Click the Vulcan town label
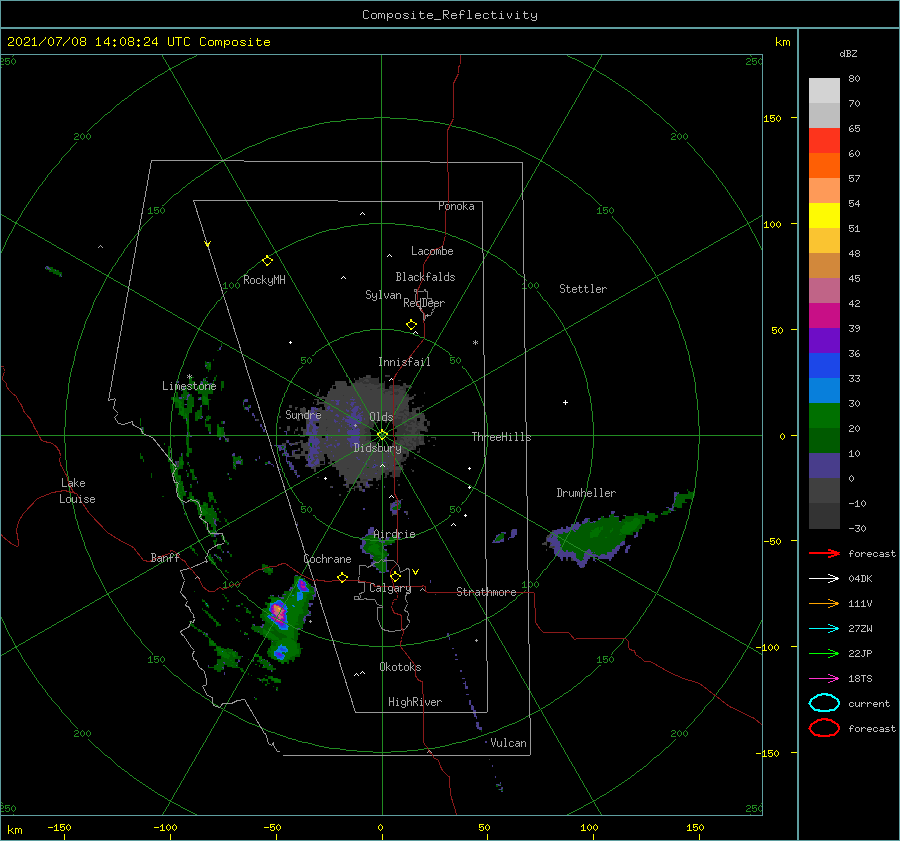Screen dimensions: 900x841 (509, 743)
